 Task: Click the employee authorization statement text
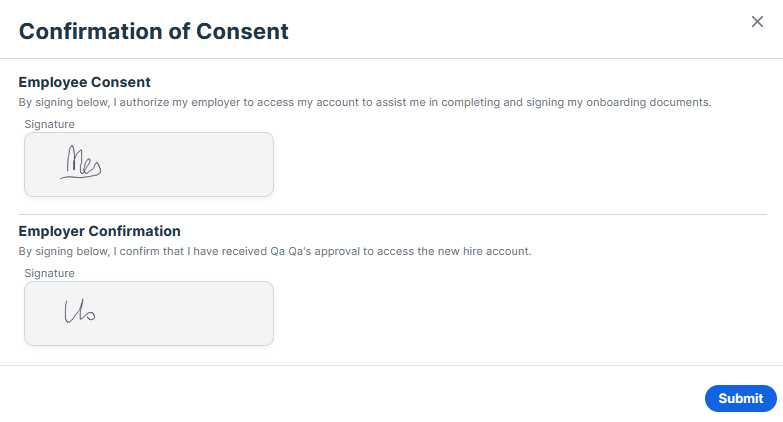click(364, 102)
